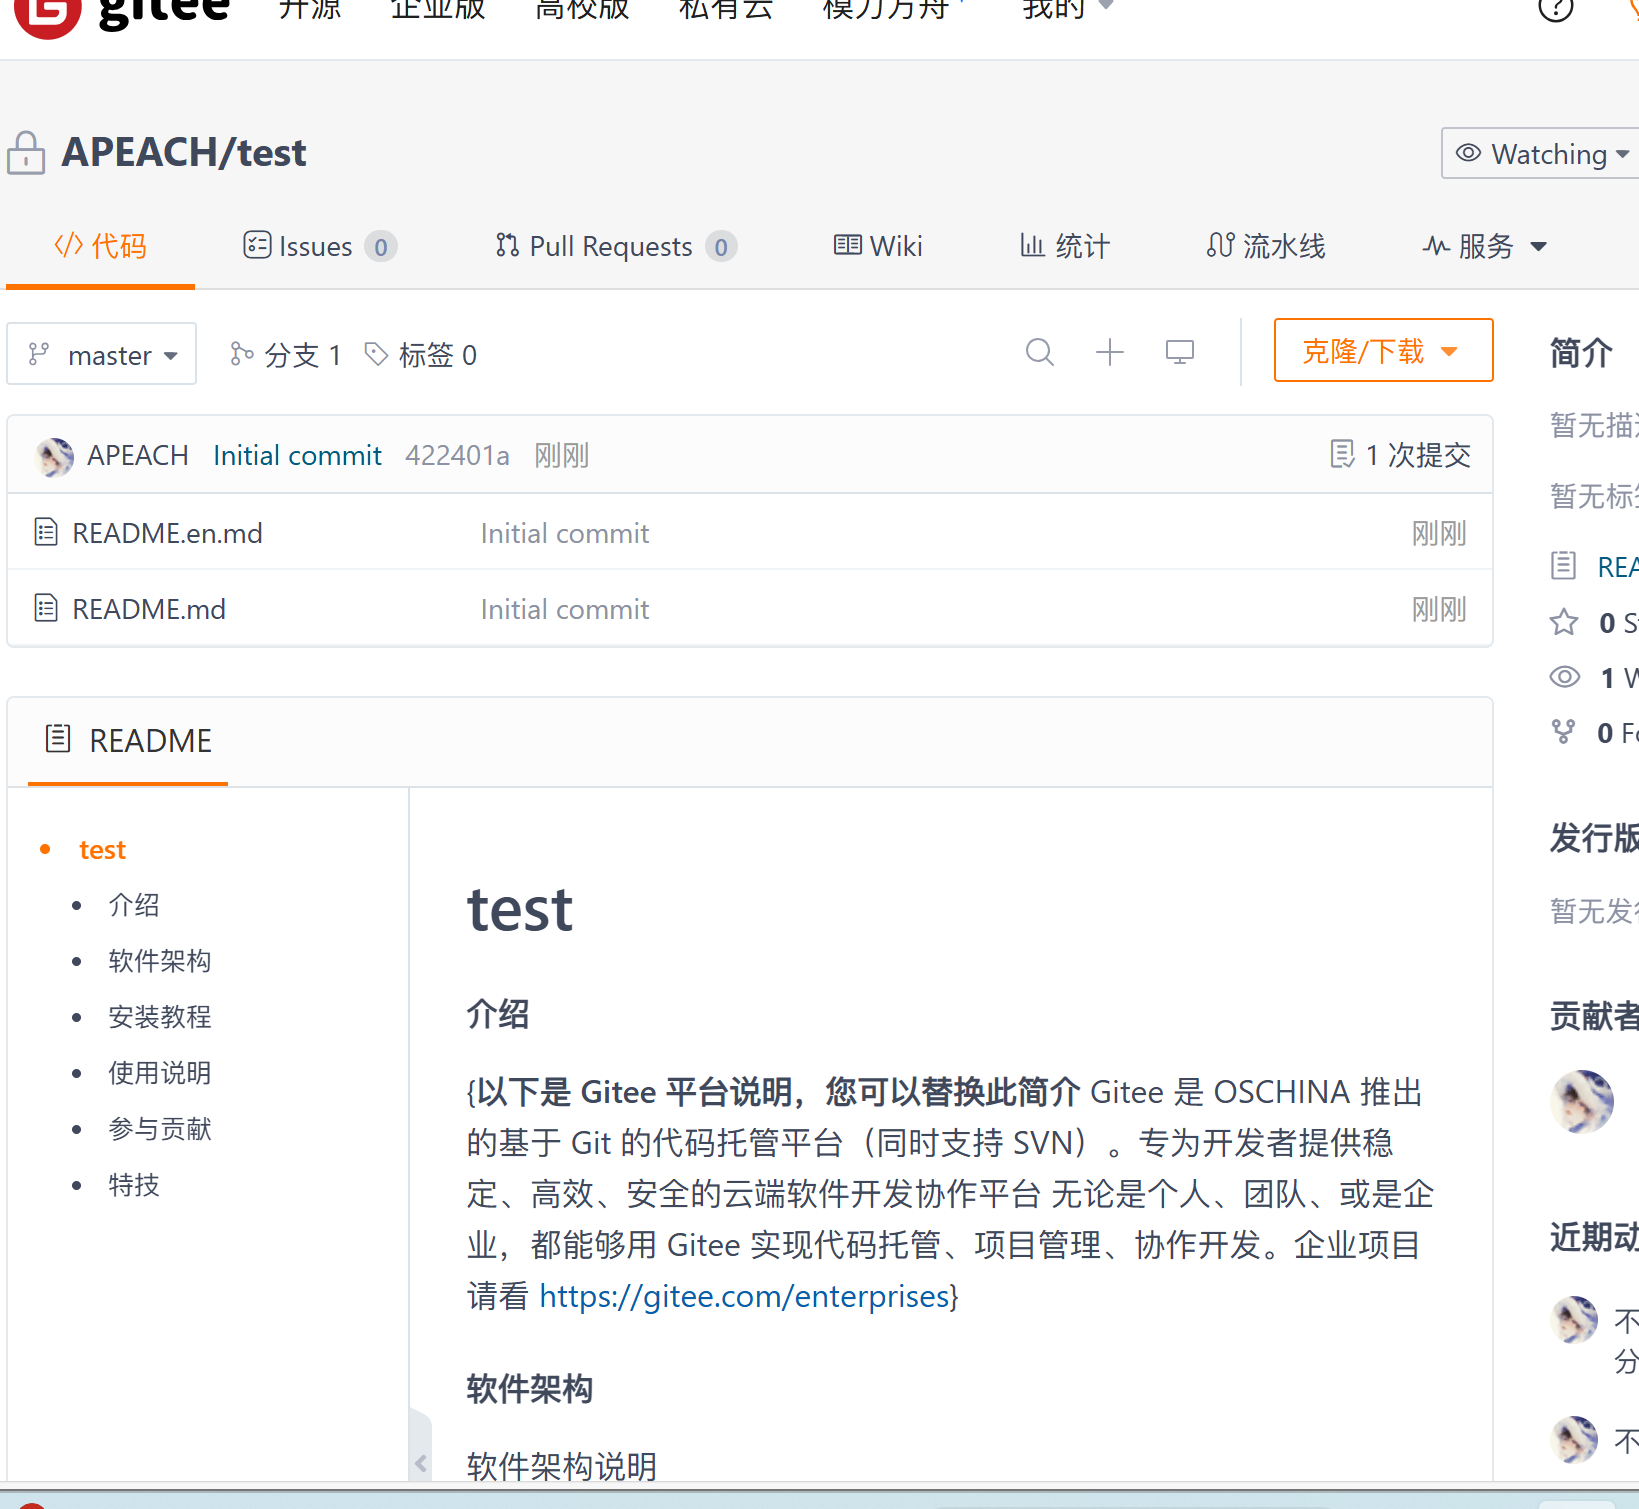Expand the 克隆/下载 dropdown
1639x1509 pixels.
[1383, 351]
